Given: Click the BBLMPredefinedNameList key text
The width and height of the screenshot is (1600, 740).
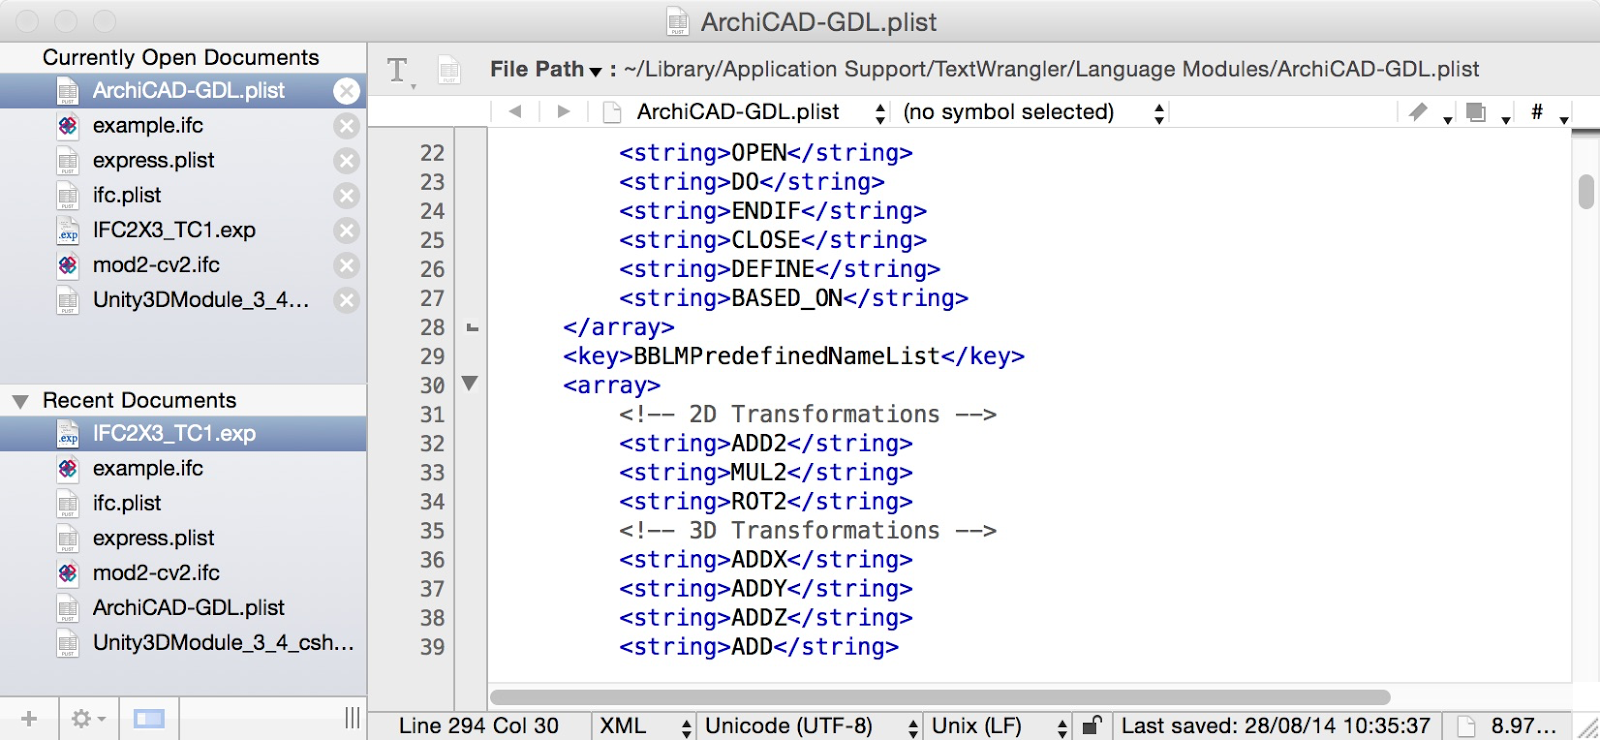Looking at the screenshot, I should point(787,357).
